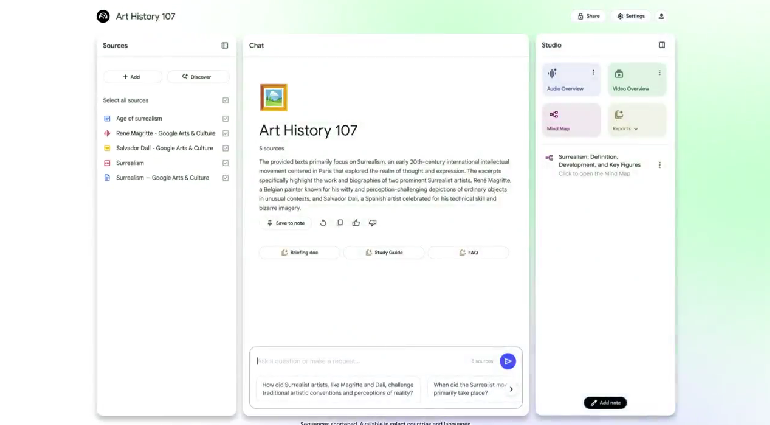Viewport: 770px width, 425px height.
Task: Click the Surrealism PDF source icon
Action: coord(107,163)
